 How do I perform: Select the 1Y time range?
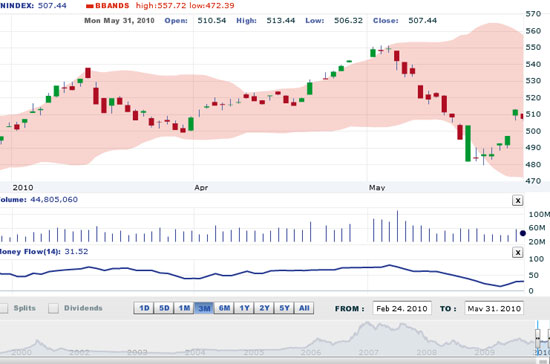point(244,308)
